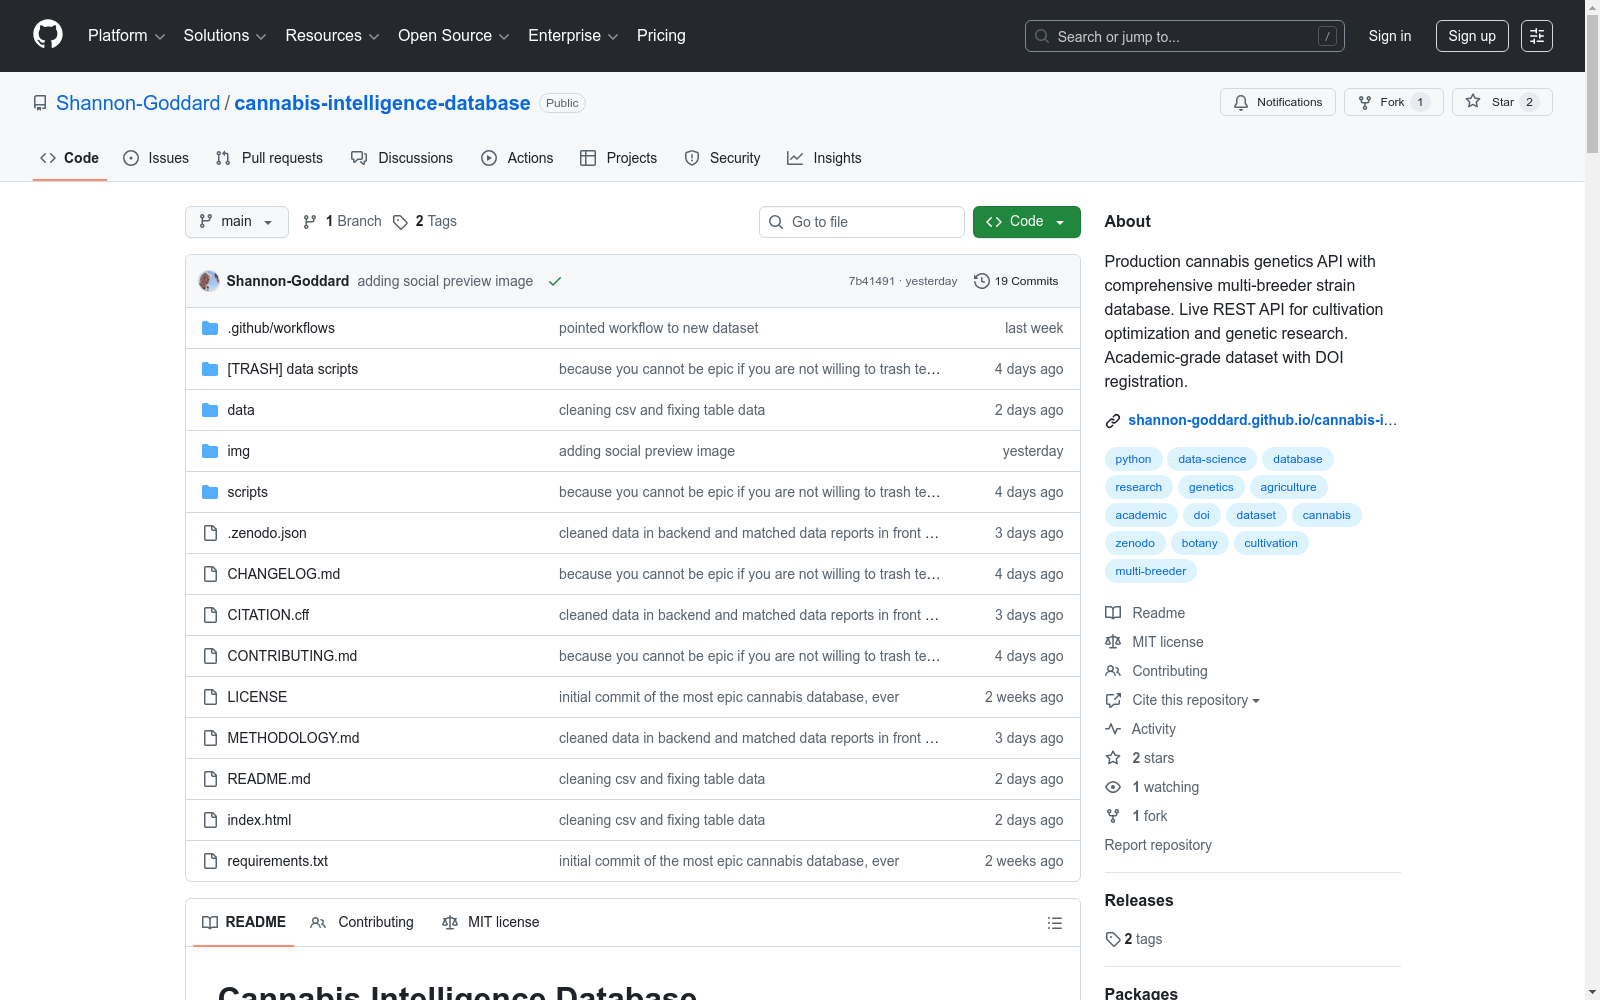Select the MIT license tab above README
Screen dimensions: 1600x1000
click(x=491, y=922)
